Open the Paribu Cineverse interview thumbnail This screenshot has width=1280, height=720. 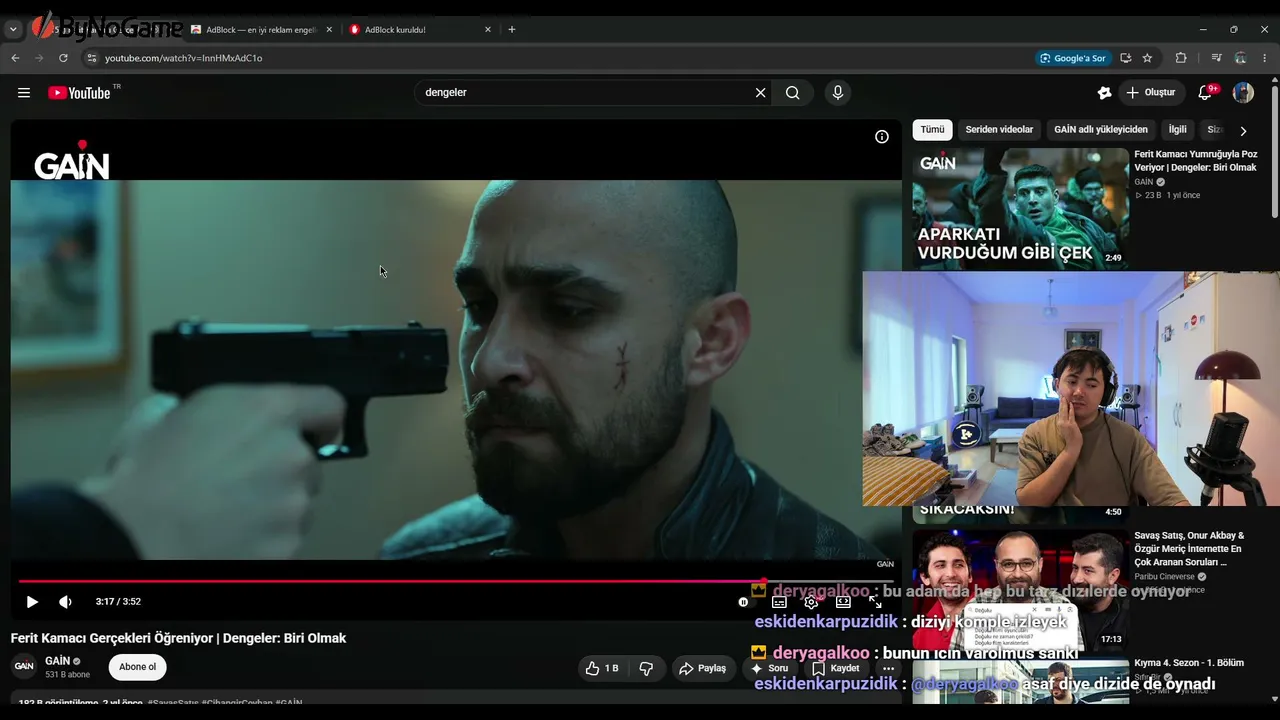click(x=1020, y=589)
